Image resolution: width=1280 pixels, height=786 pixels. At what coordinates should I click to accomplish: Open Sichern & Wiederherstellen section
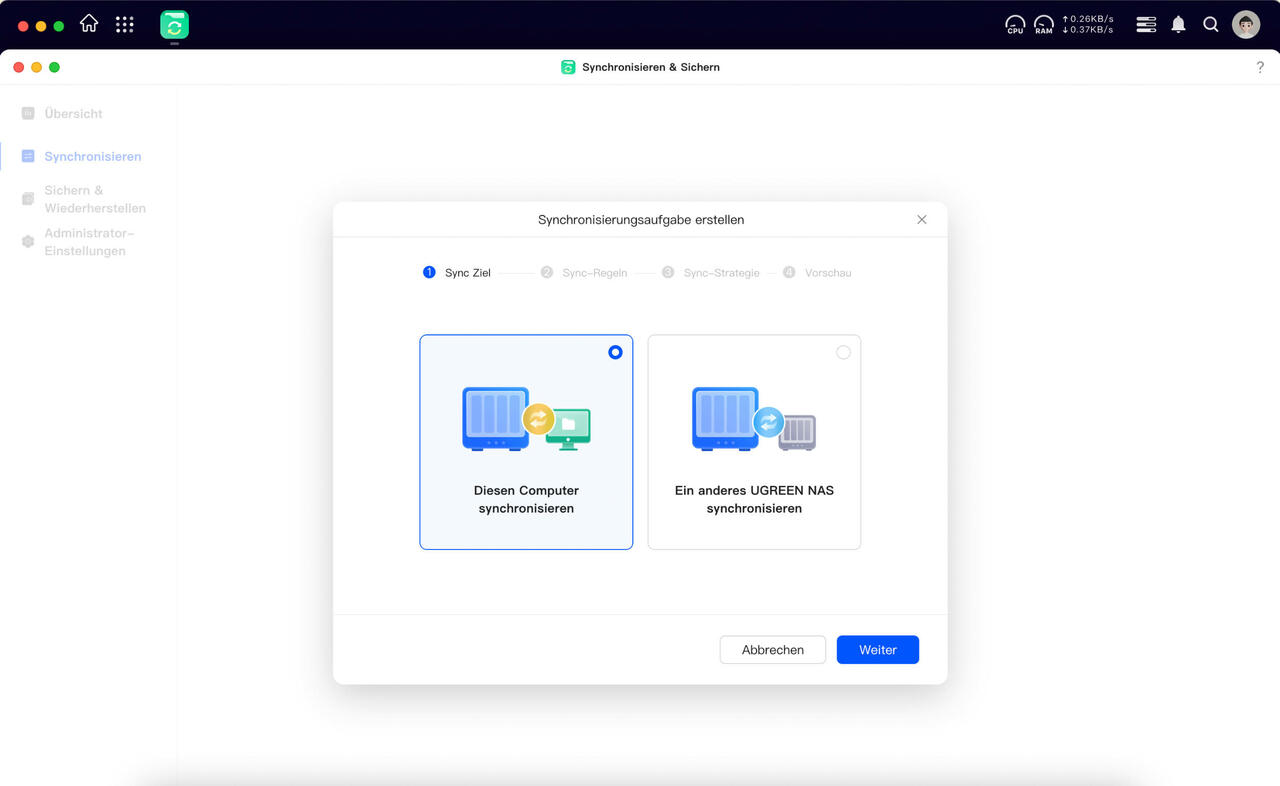pos(95,199)
